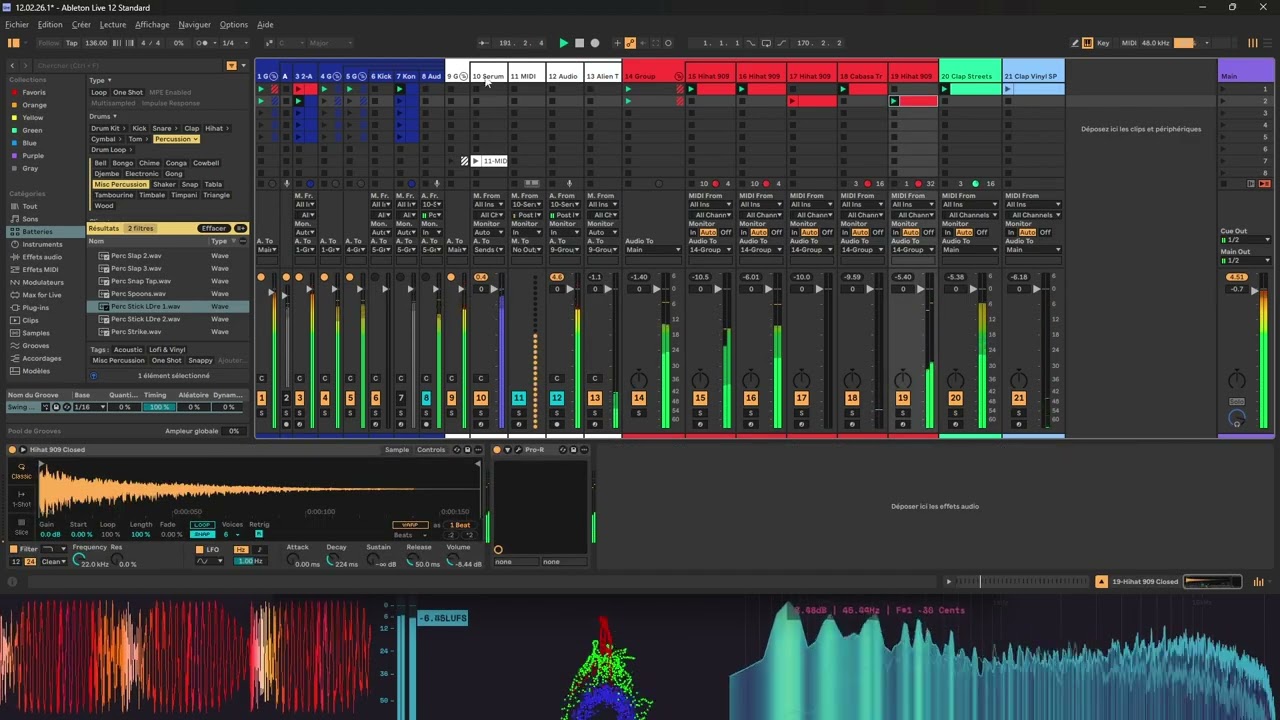Tap the Tap tempo button

(71, 43)
